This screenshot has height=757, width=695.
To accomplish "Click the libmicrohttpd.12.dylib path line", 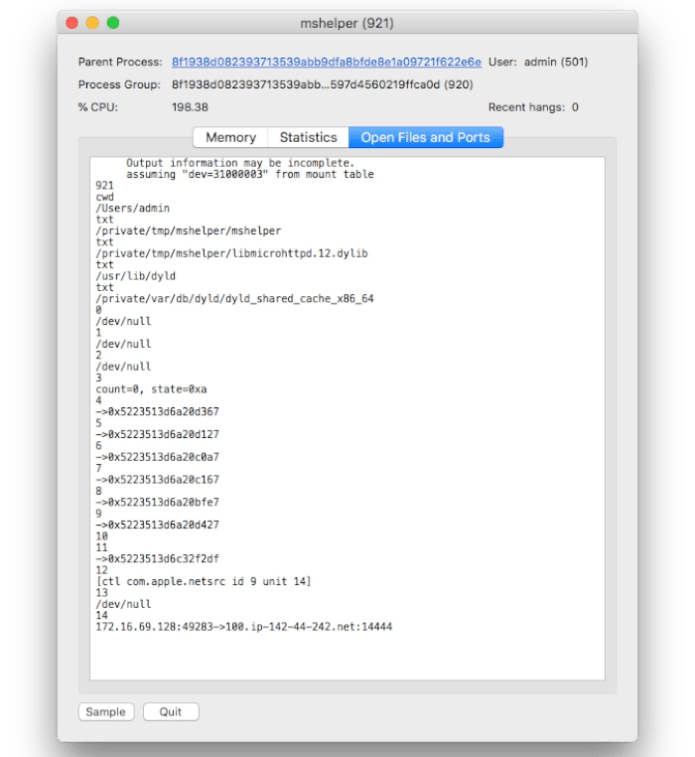I will (x=232, y=253).
